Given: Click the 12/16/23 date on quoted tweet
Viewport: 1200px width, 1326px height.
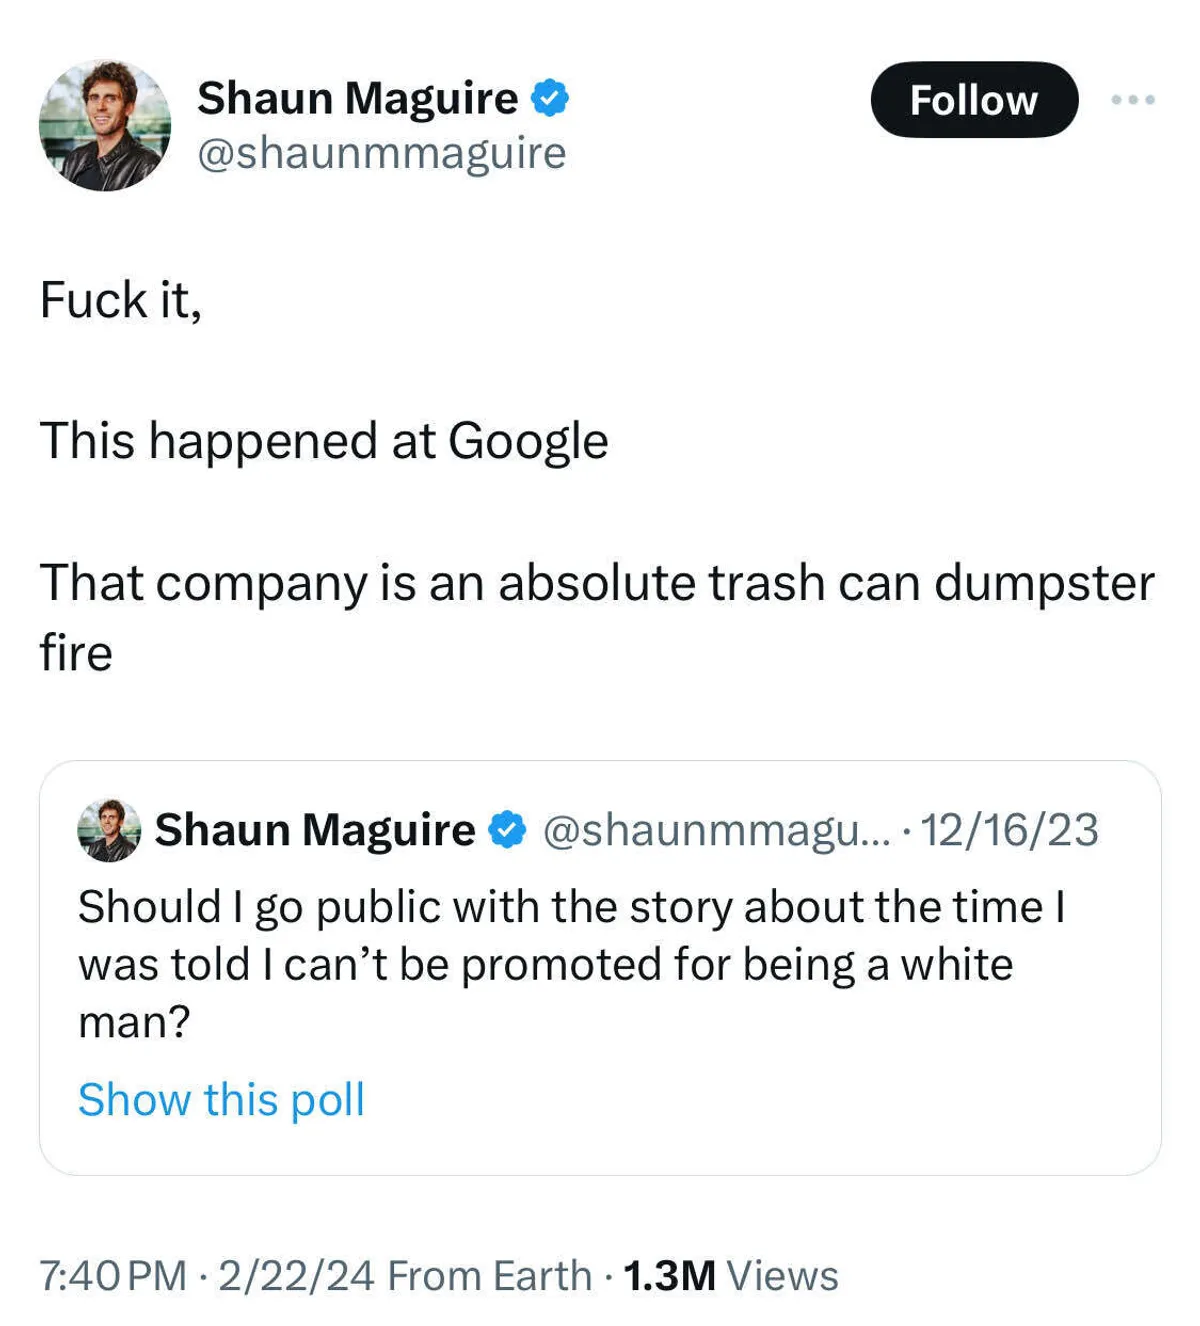Looking at the screenshot, I should [1009, 830].
